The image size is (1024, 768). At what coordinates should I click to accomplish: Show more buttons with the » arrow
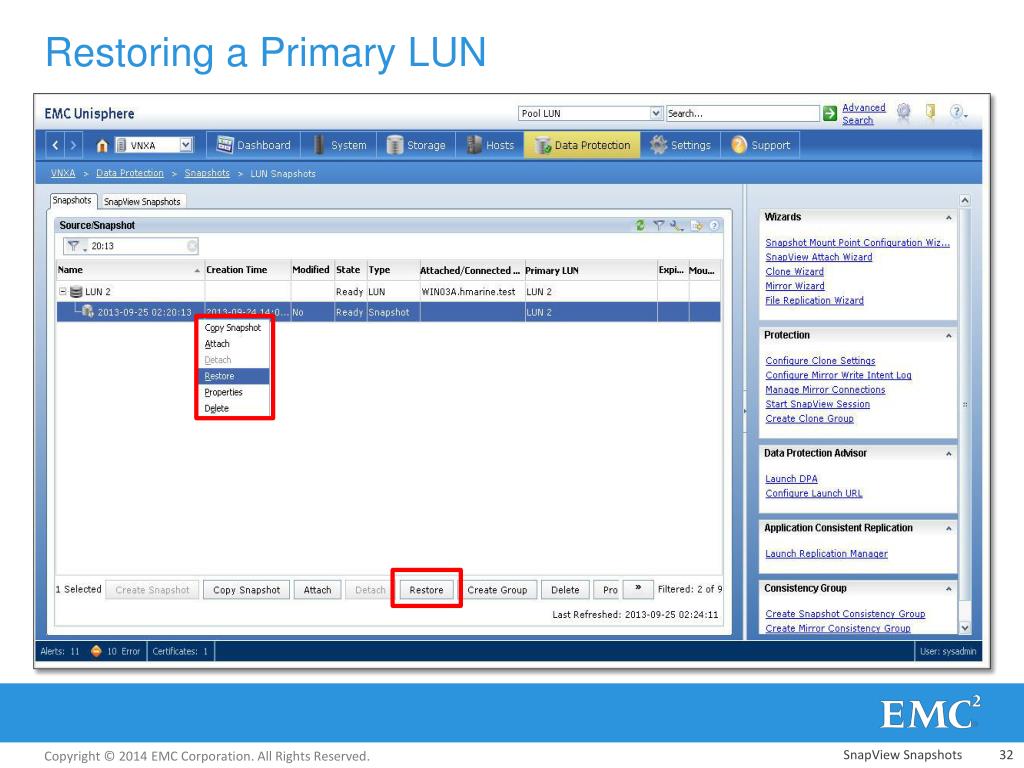pos(638,588)
